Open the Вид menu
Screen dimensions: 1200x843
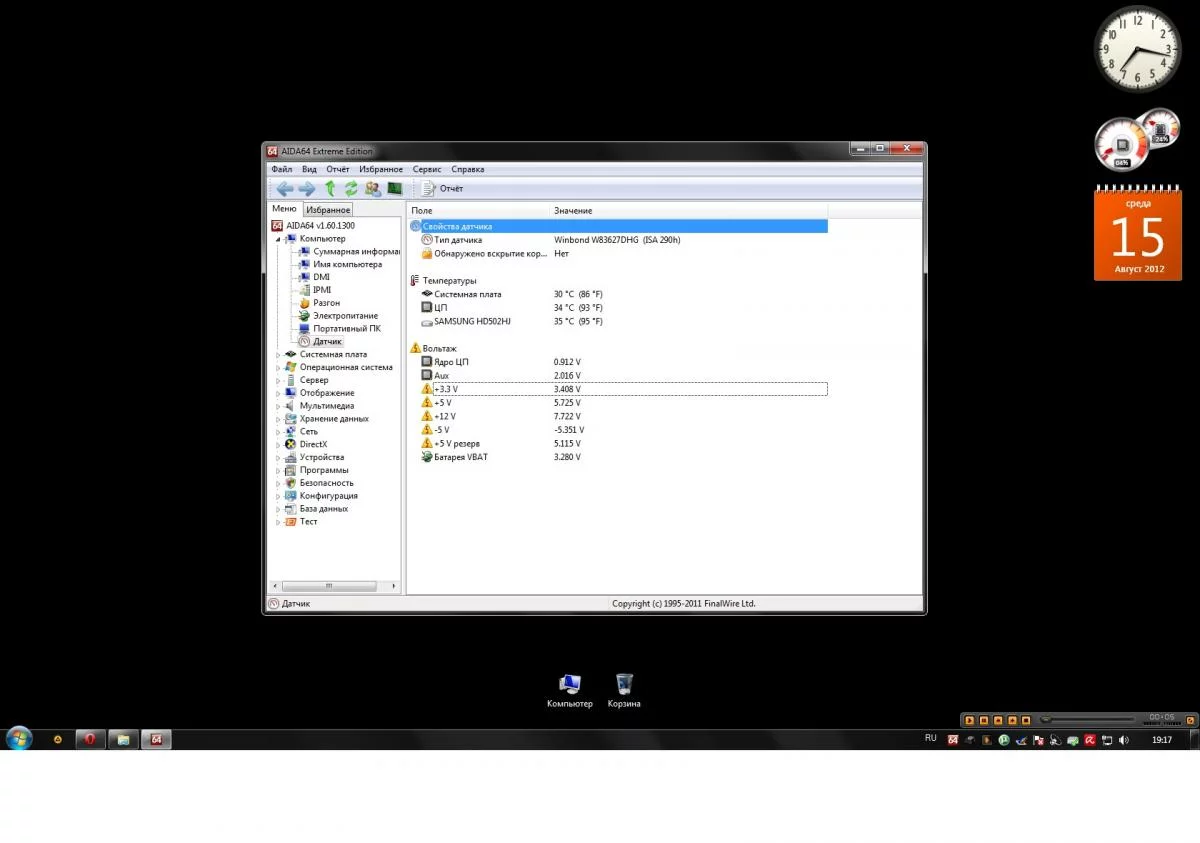(309, 169)
